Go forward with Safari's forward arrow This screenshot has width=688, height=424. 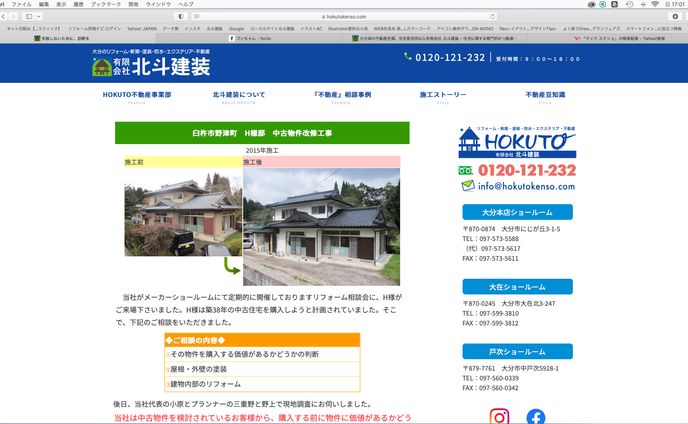pos(13,16)
